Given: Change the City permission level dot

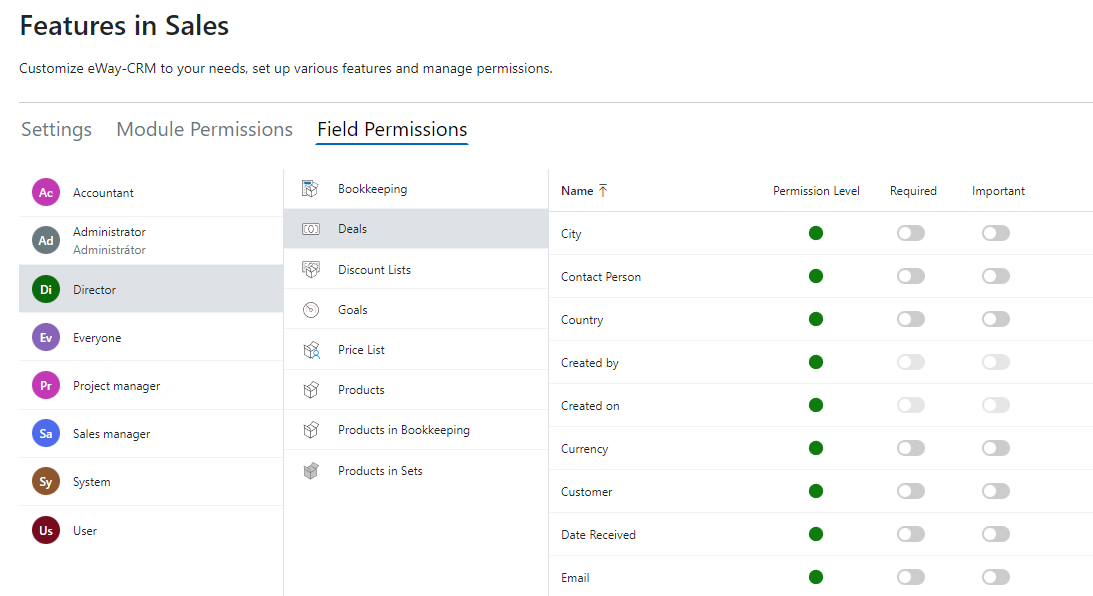Looking at the screenshot, I should pos(816,233).
